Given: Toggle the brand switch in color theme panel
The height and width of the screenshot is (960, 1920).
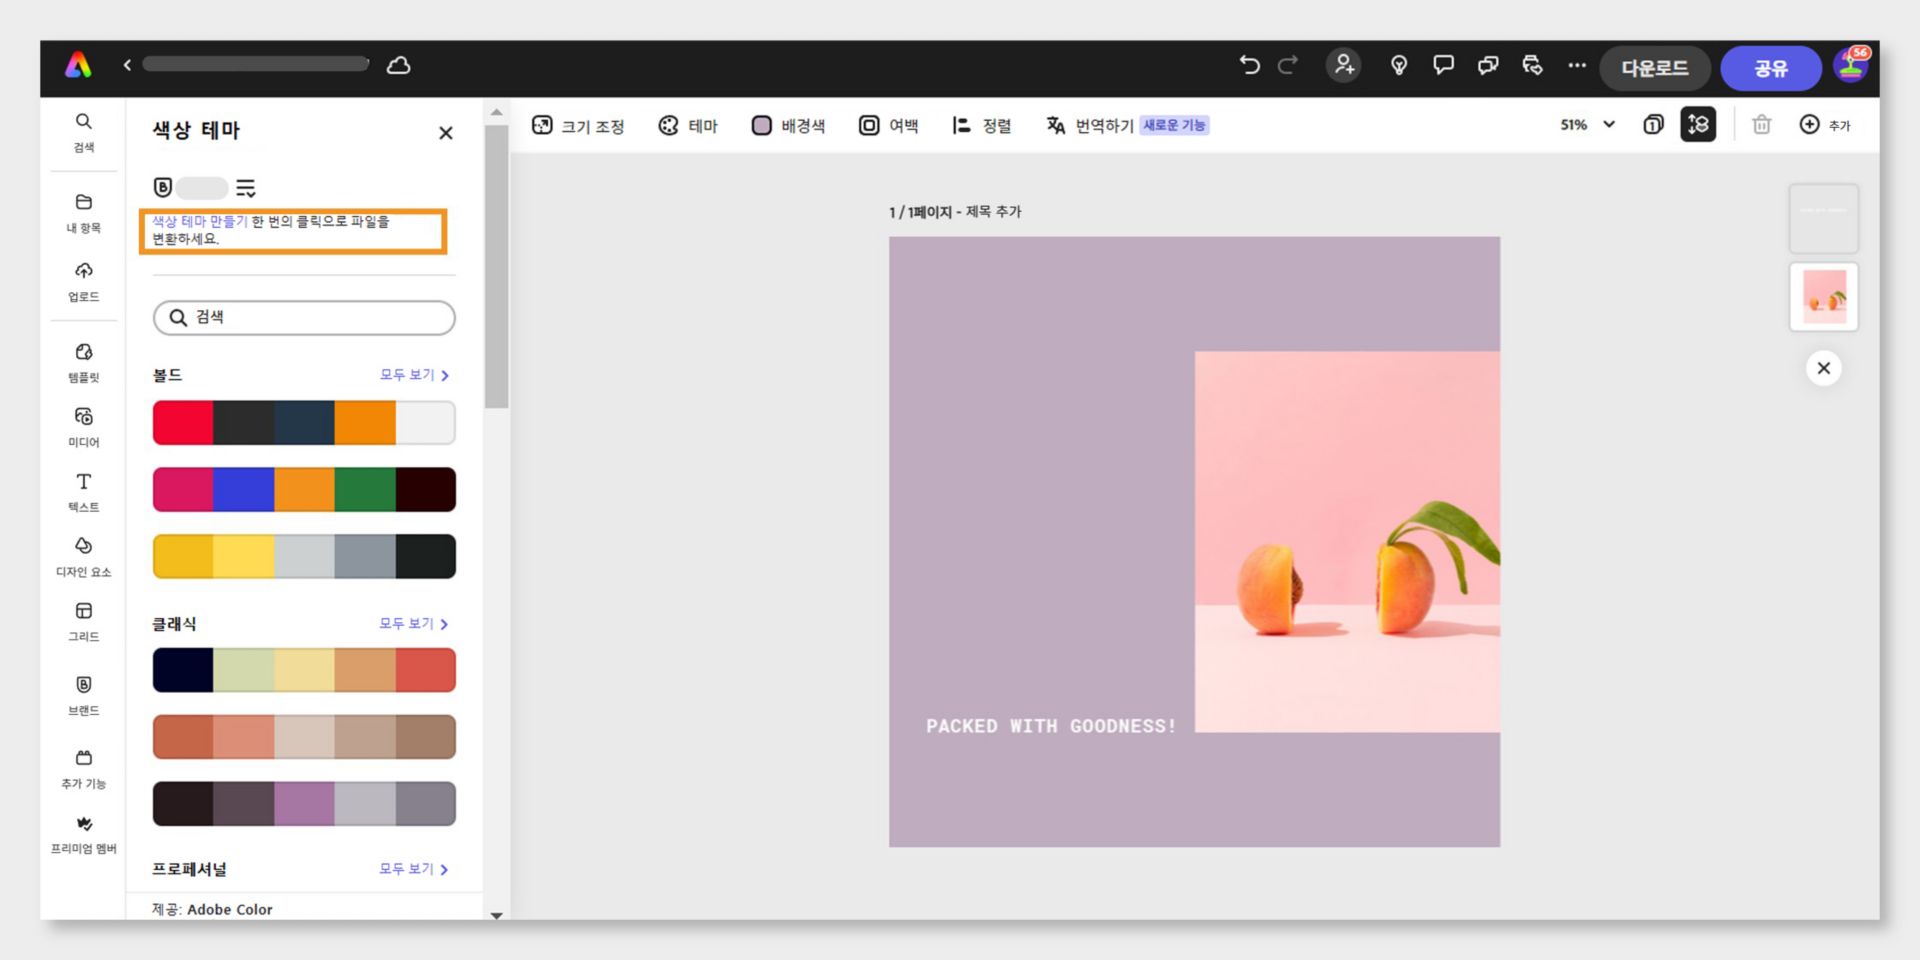Looking at the screenshot, I should pos(200,187).
